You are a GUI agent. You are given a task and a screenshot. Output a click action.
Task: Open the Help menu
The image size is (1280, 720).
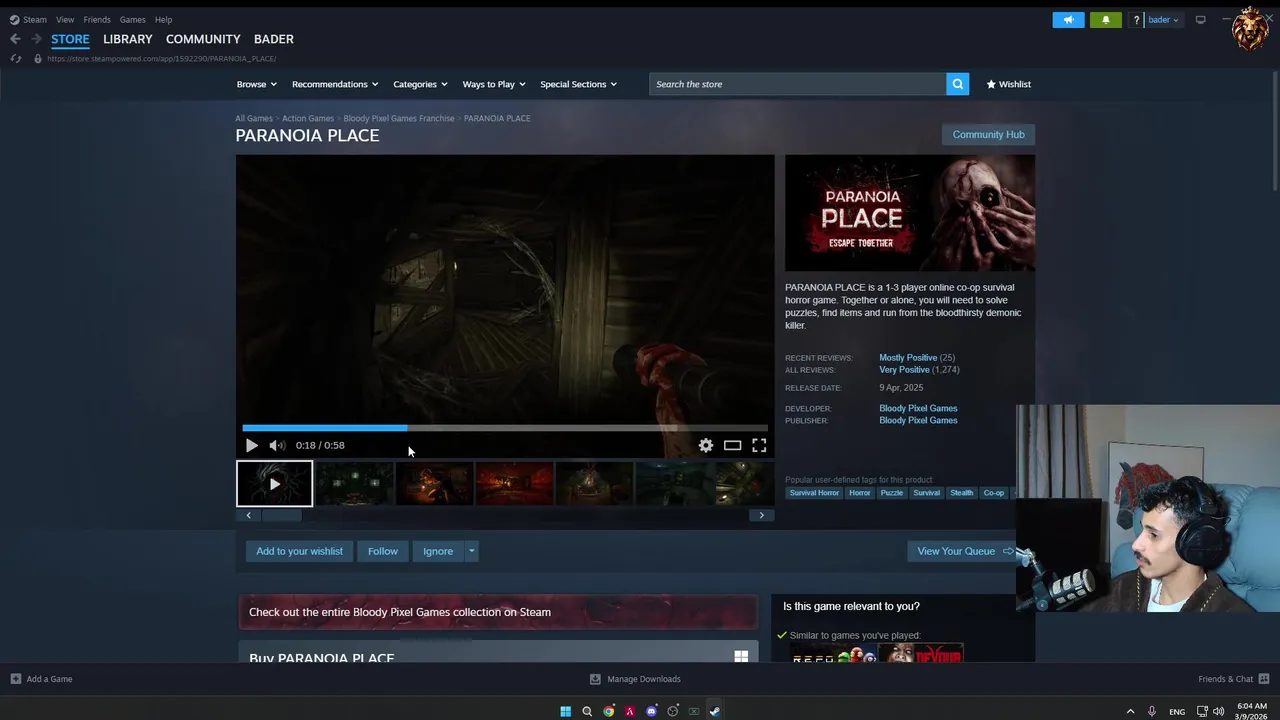pyautogui.click(x=163, y=20)
